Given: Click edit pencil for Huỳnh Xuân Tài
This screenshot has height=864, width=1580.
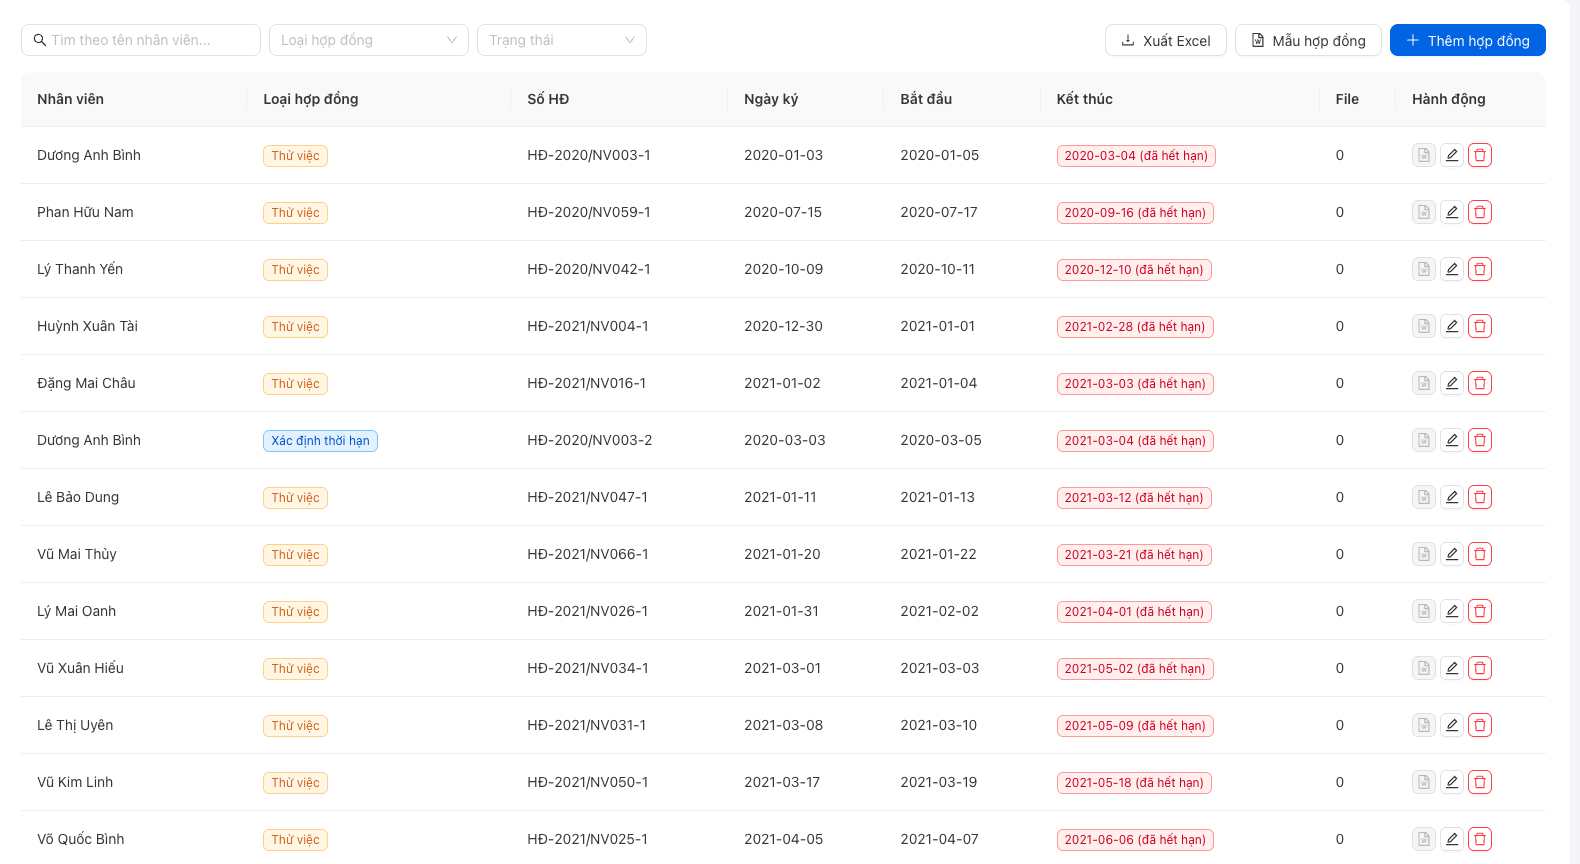Looking at the screenshot, I should coord(1452,326).
